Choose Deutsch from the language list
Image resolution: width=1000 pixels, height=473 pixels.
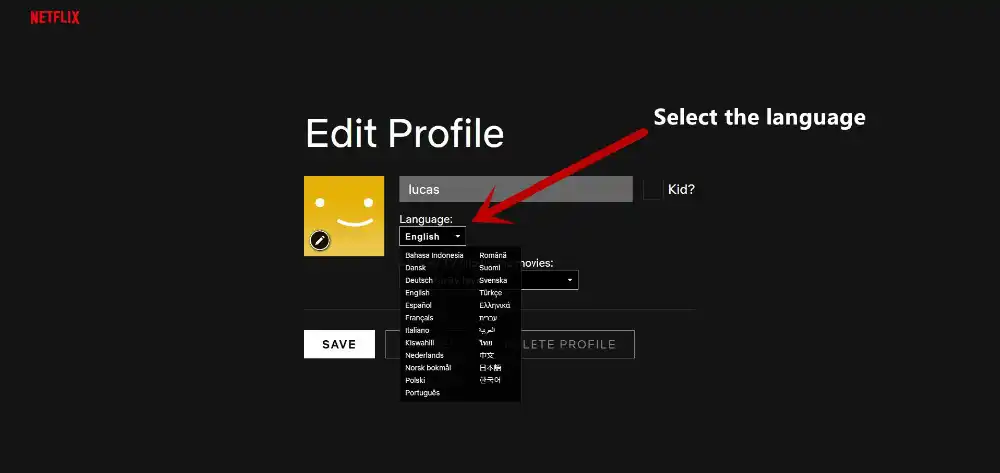click(419, 280)
